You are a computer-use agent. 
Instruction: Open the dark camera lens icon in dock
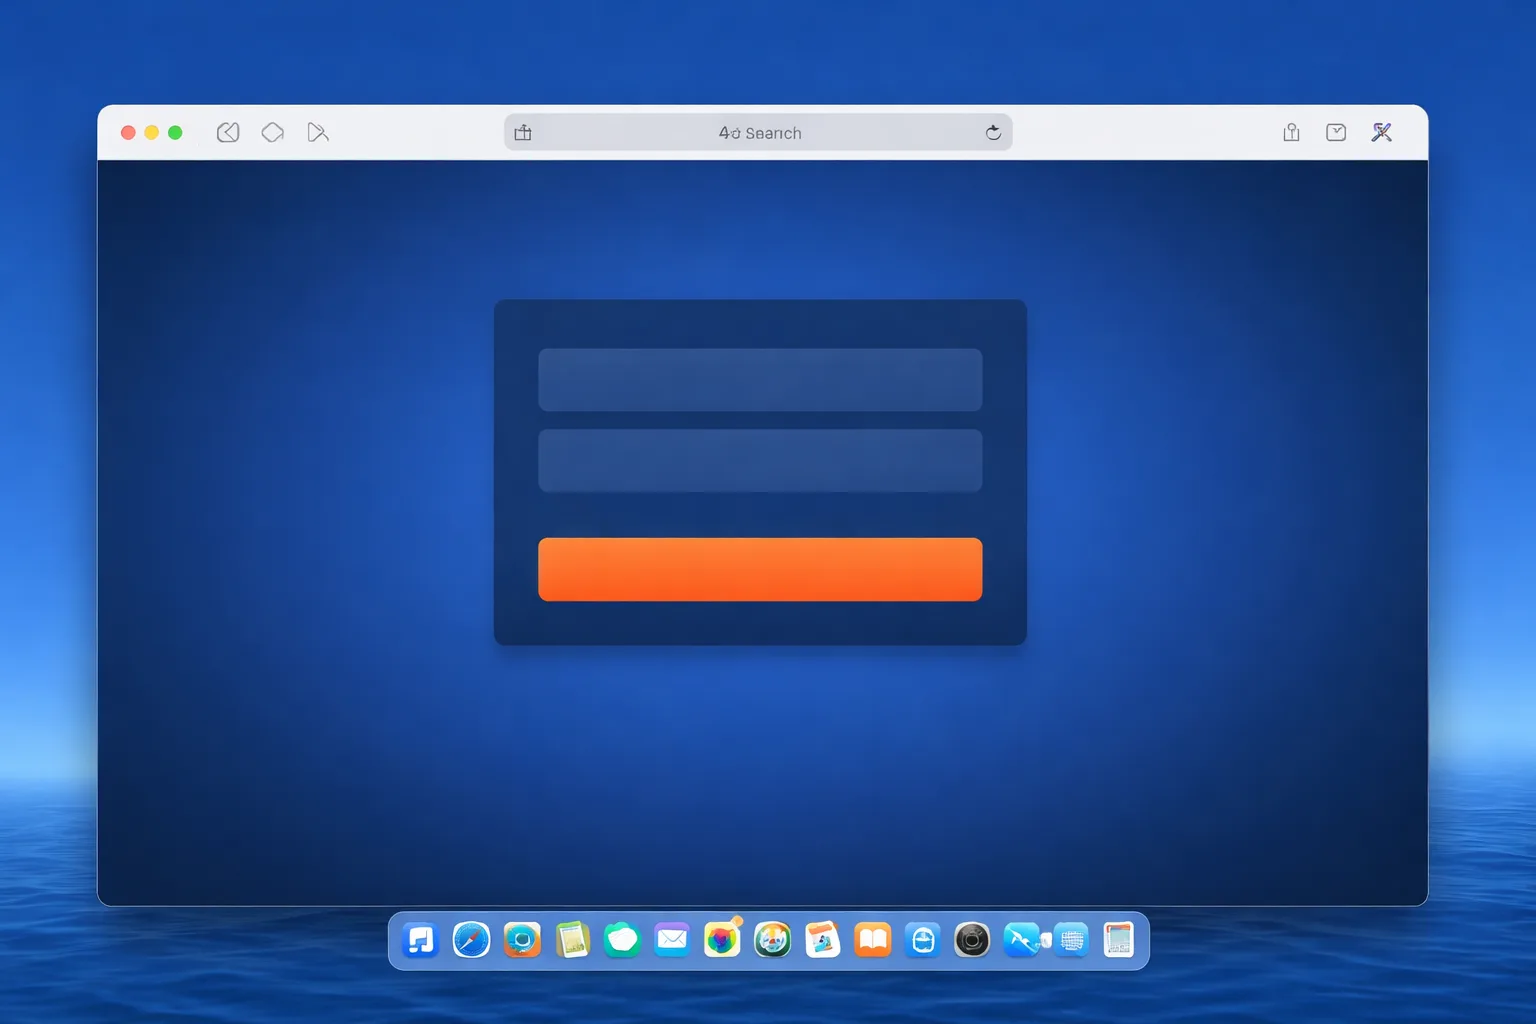[972, 940]
